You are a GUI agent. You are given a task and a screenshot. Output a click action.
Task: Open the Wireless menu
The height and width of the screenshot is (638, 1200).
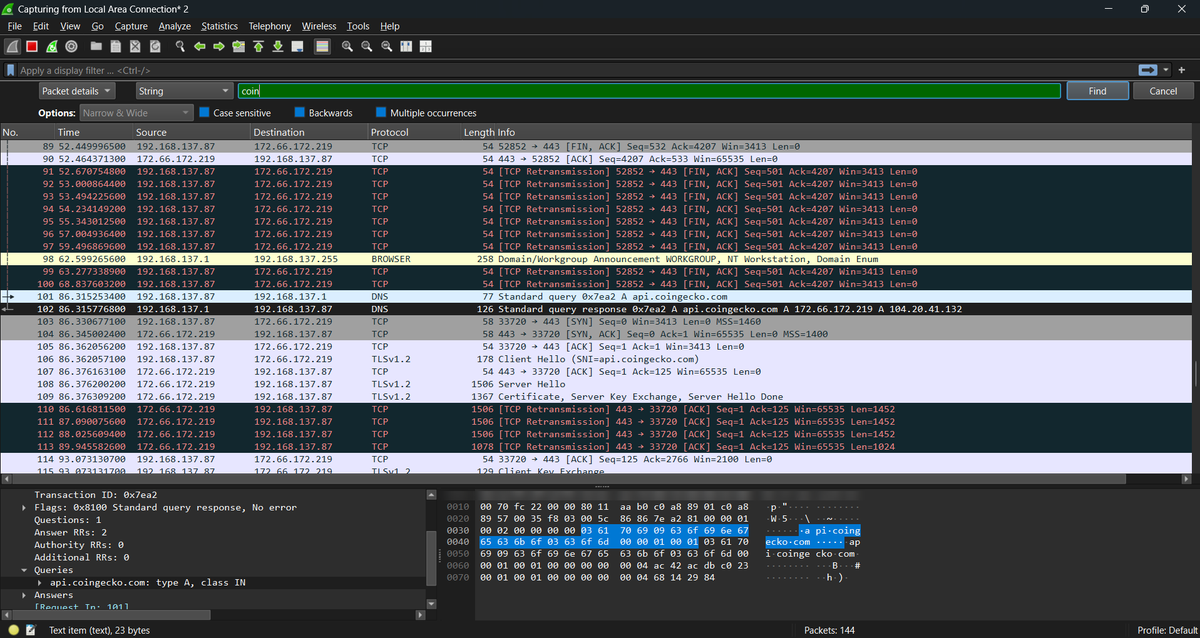(319, 26)
